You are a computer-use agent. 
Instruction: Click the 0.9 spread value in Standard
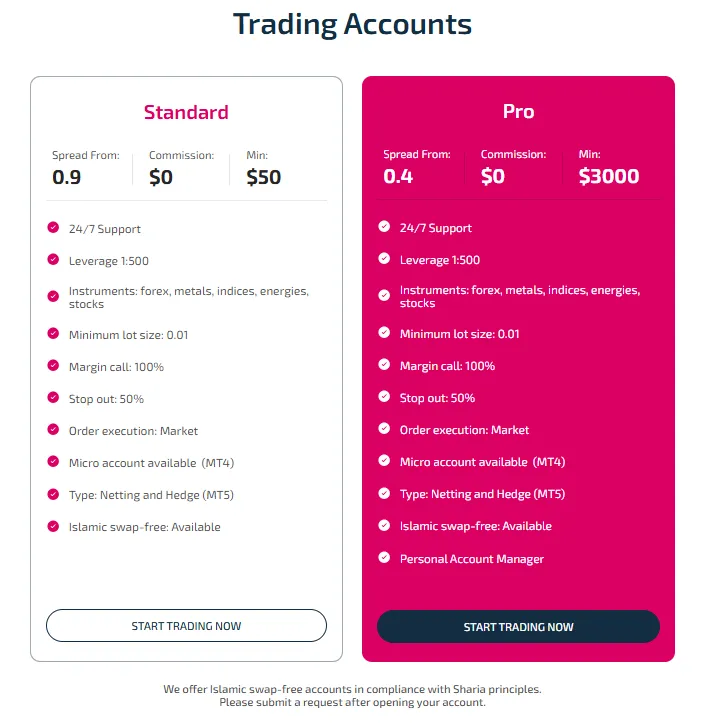[67, 178]
